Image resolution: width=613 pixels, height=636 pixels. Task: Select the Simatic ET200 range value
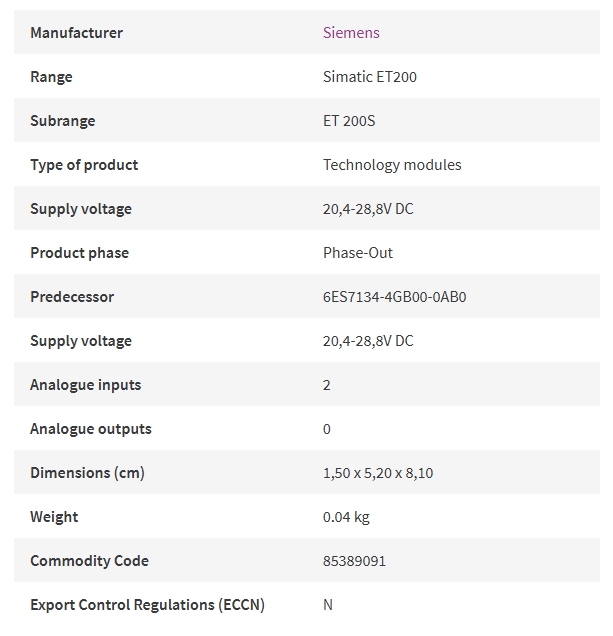370,77
